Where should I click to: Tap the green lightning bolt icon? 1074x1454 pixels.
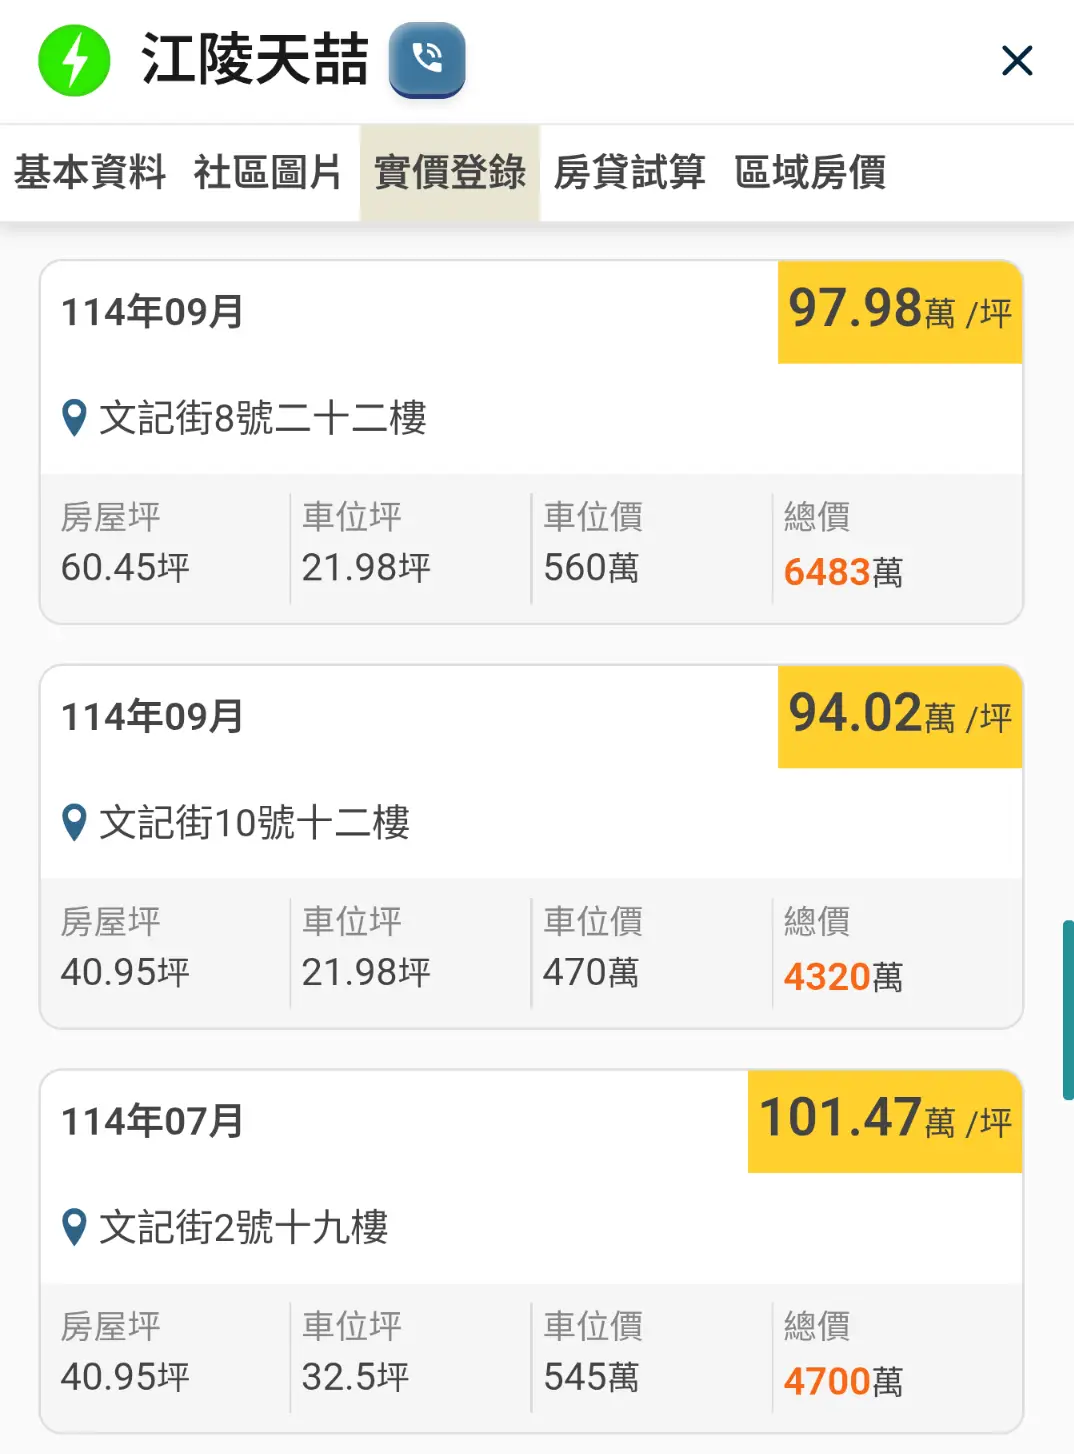74,61
